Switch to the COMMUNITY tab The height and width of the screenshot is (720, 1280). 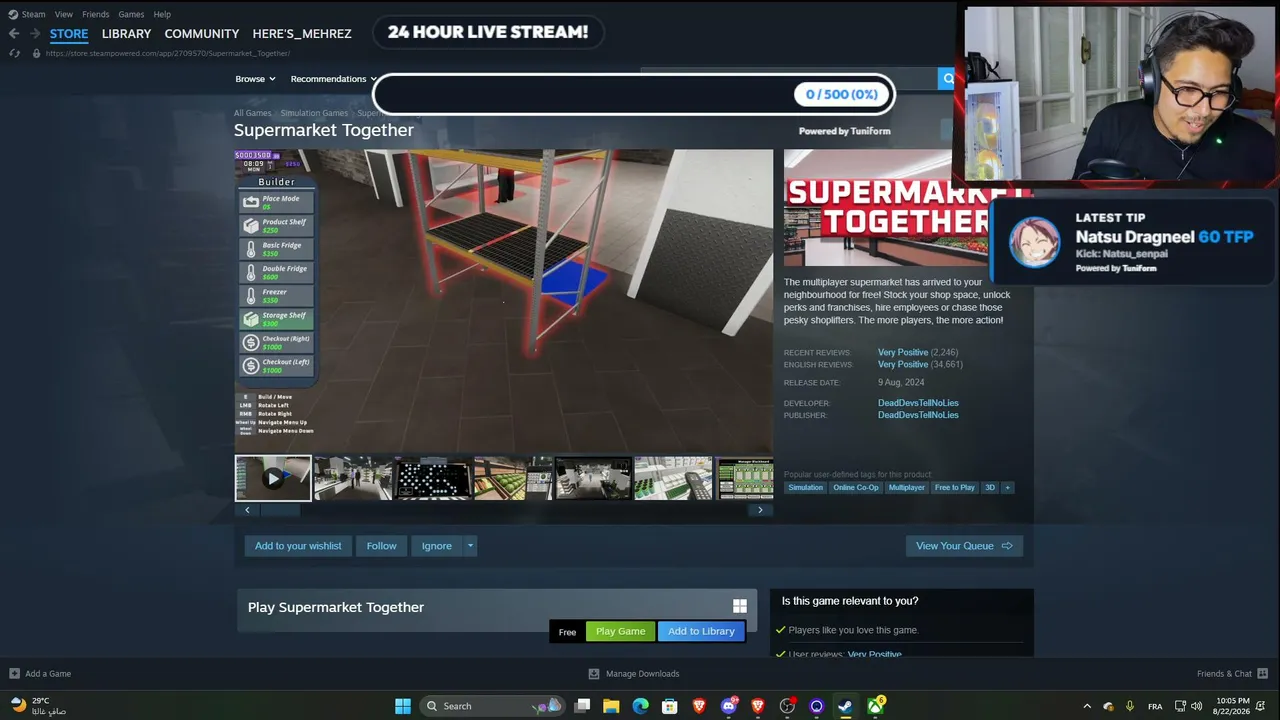point(202,34)
